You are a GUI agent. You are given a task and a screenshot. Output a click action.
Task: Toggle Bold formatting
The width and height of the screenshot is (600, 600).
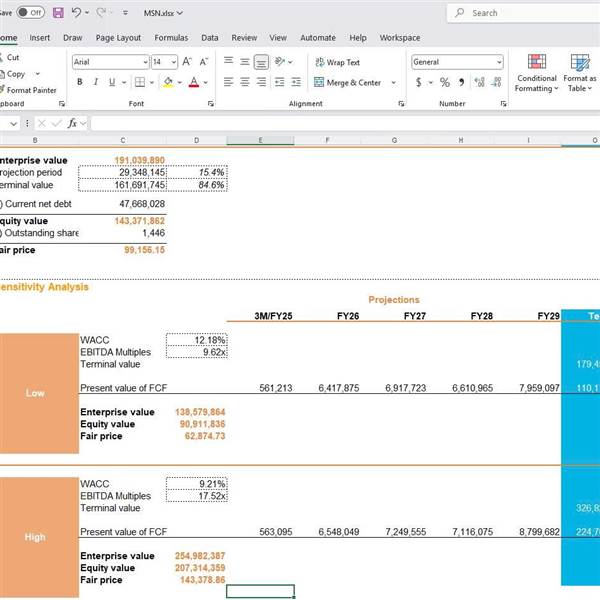[x=79, y=82]
